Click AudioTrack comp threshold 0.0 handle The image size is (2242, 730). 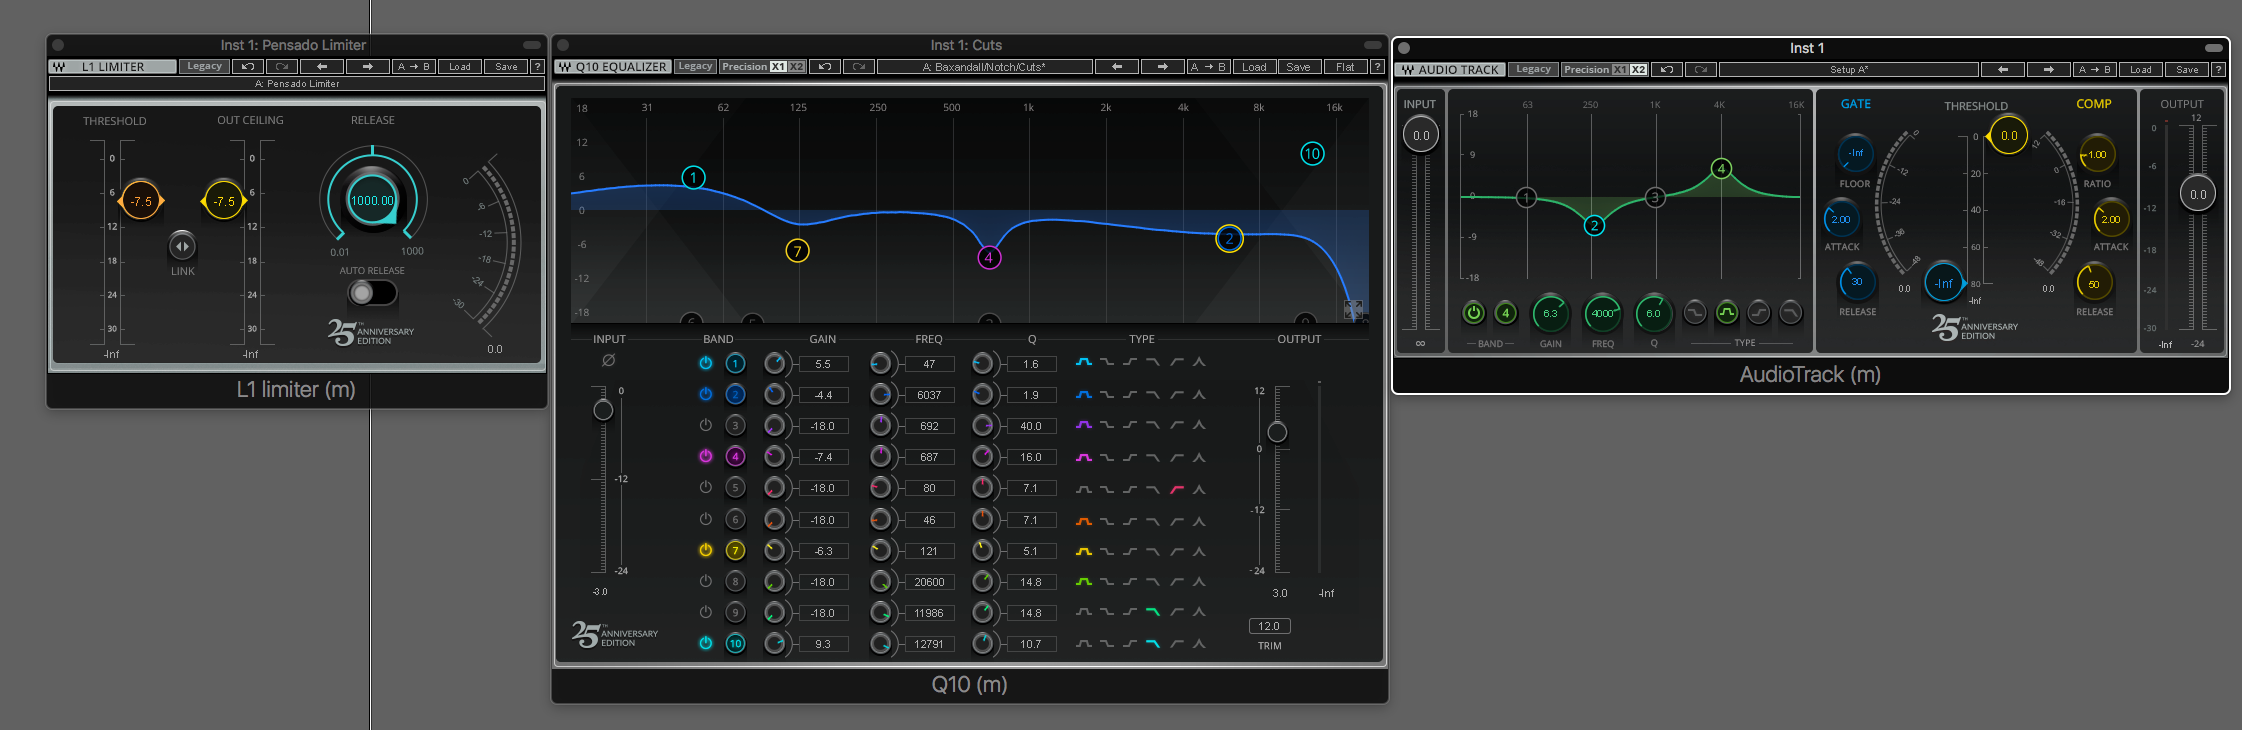coord(2008,135)
